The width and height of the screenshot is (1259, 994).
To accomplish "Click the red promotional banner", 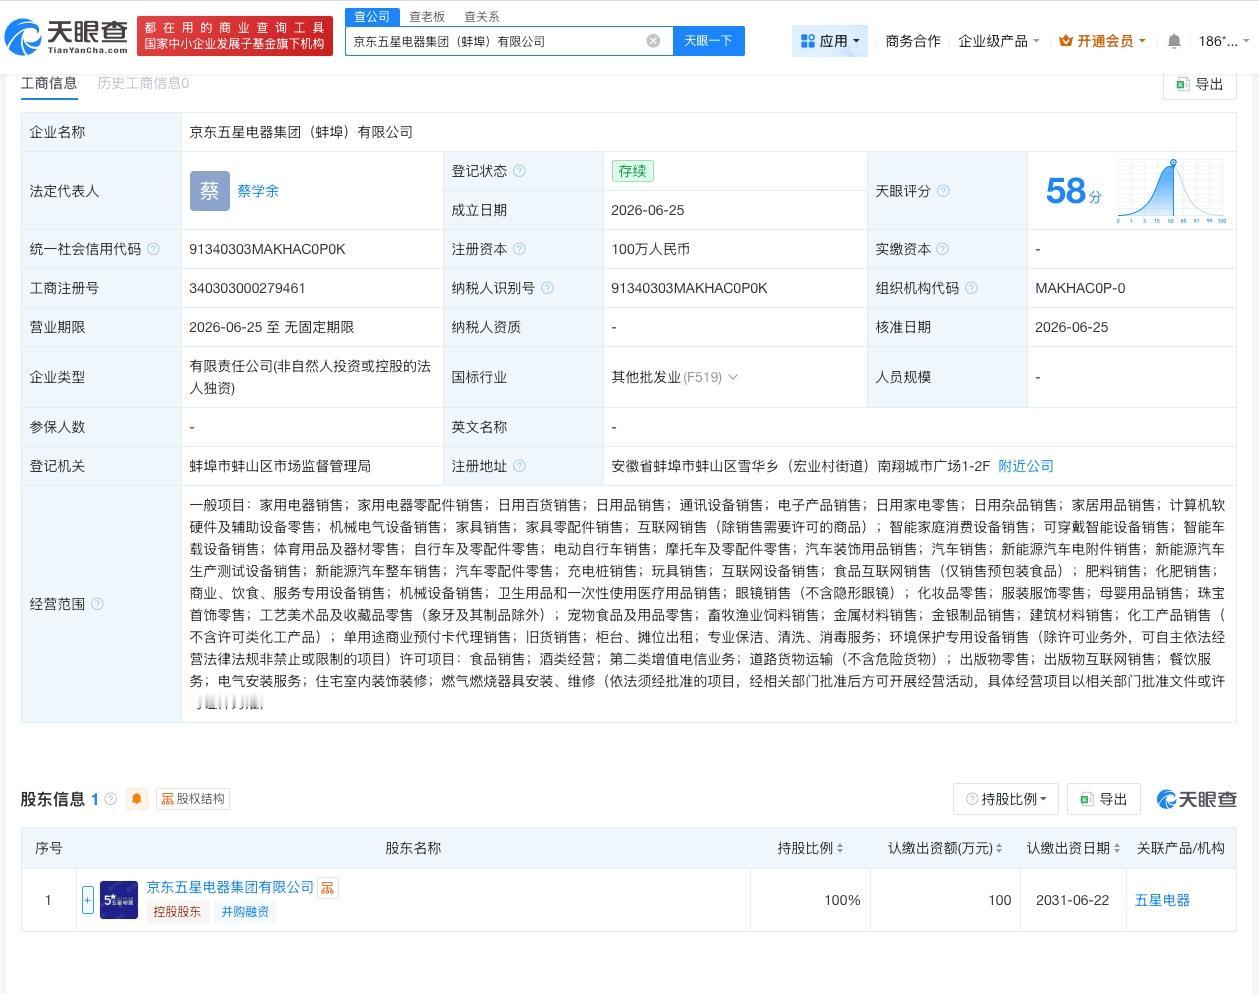I will click(235, 36).
